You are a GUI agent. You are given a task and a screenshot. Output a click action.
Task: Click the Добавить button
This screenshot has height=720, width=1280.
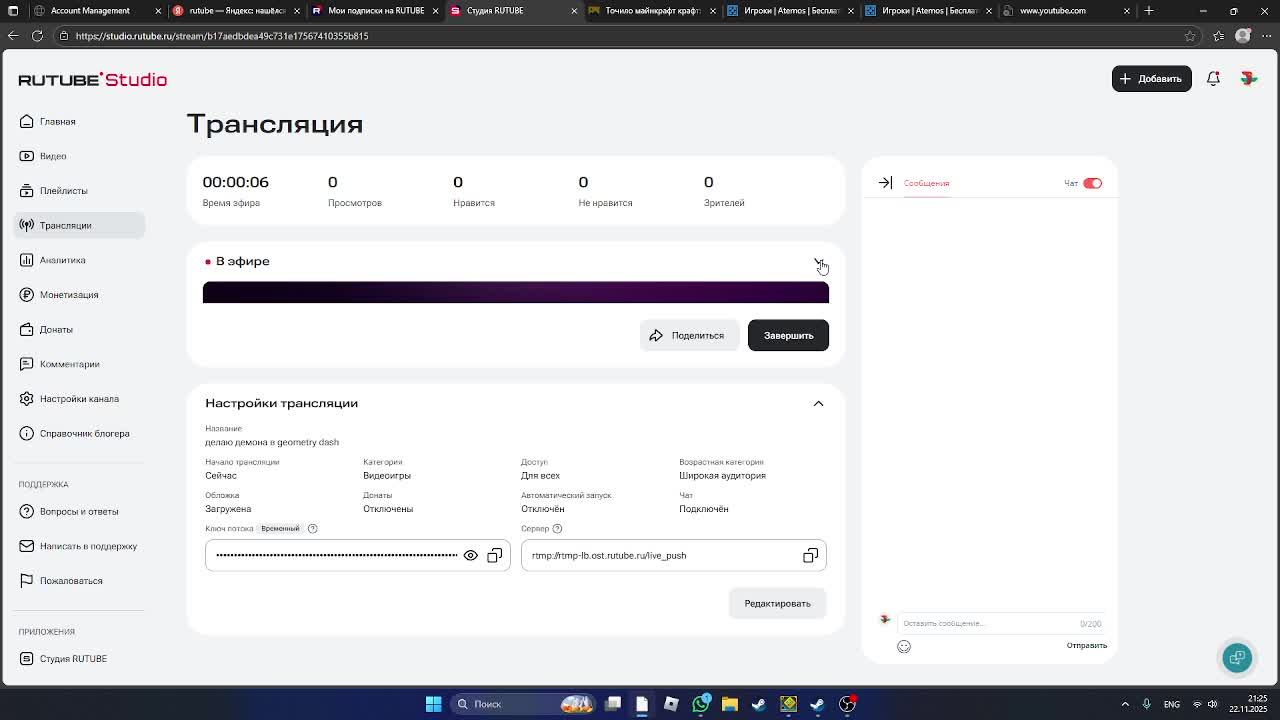[x=1151, y=78]
